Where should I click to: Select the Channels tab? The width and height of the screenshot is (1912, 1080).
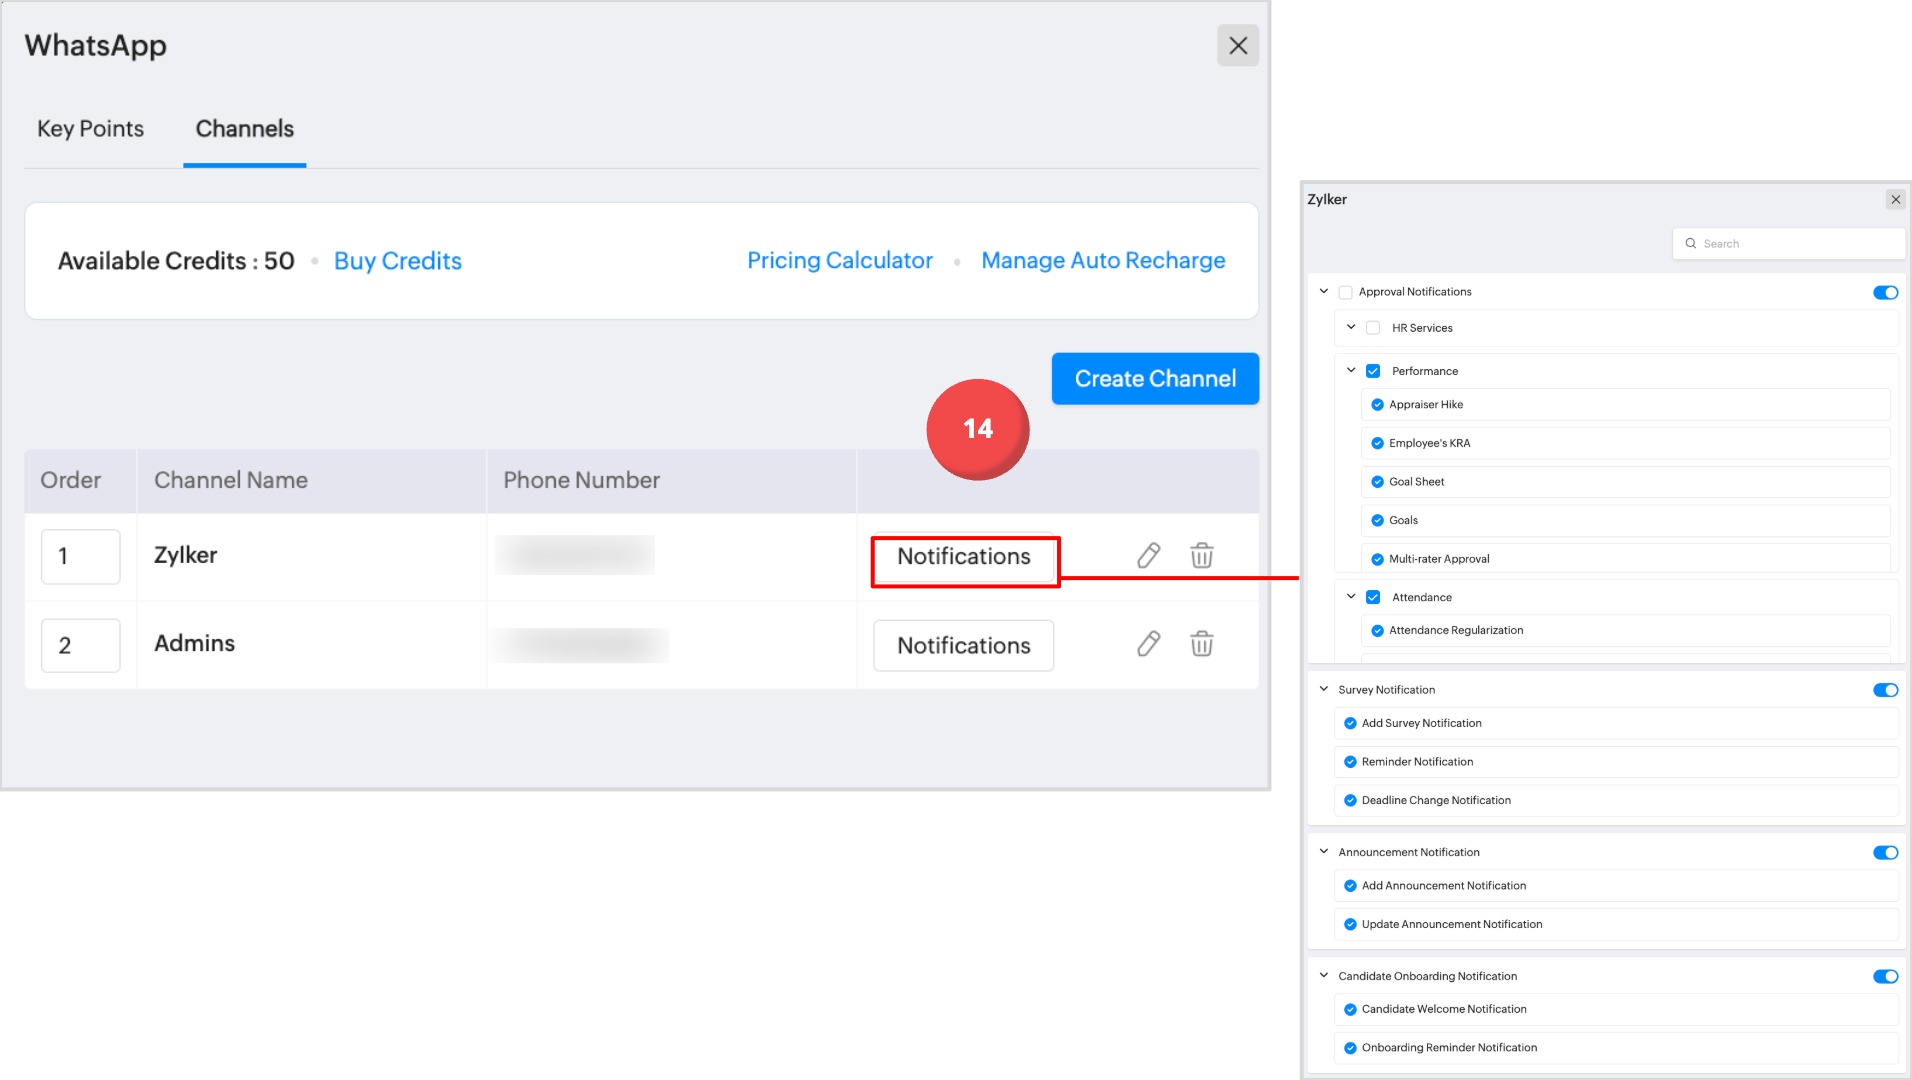pyautogui.click(x=244, y=129)
